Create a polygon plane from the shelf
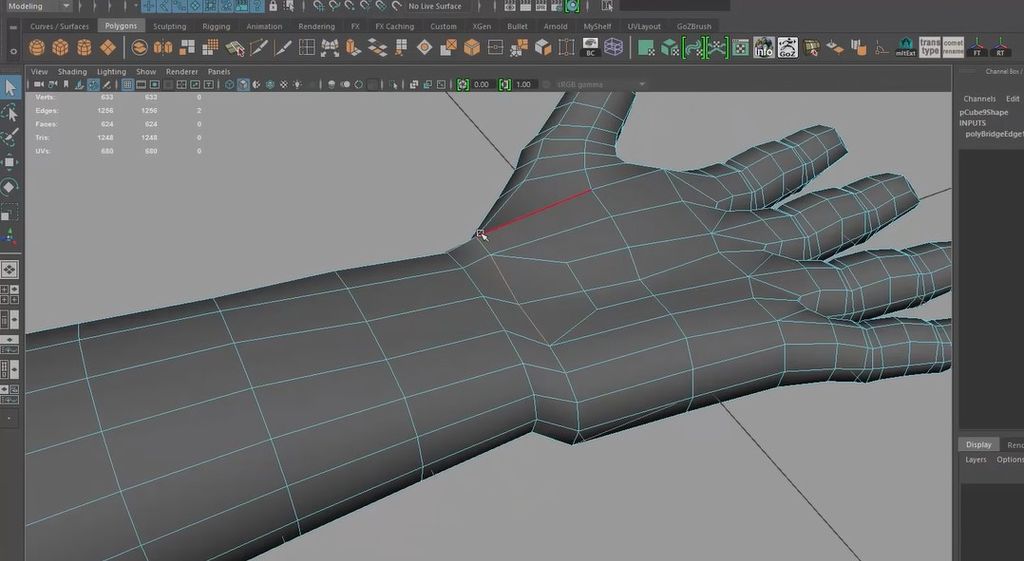The width and height of the screenshot is (1024, 561). pos(108,48)
